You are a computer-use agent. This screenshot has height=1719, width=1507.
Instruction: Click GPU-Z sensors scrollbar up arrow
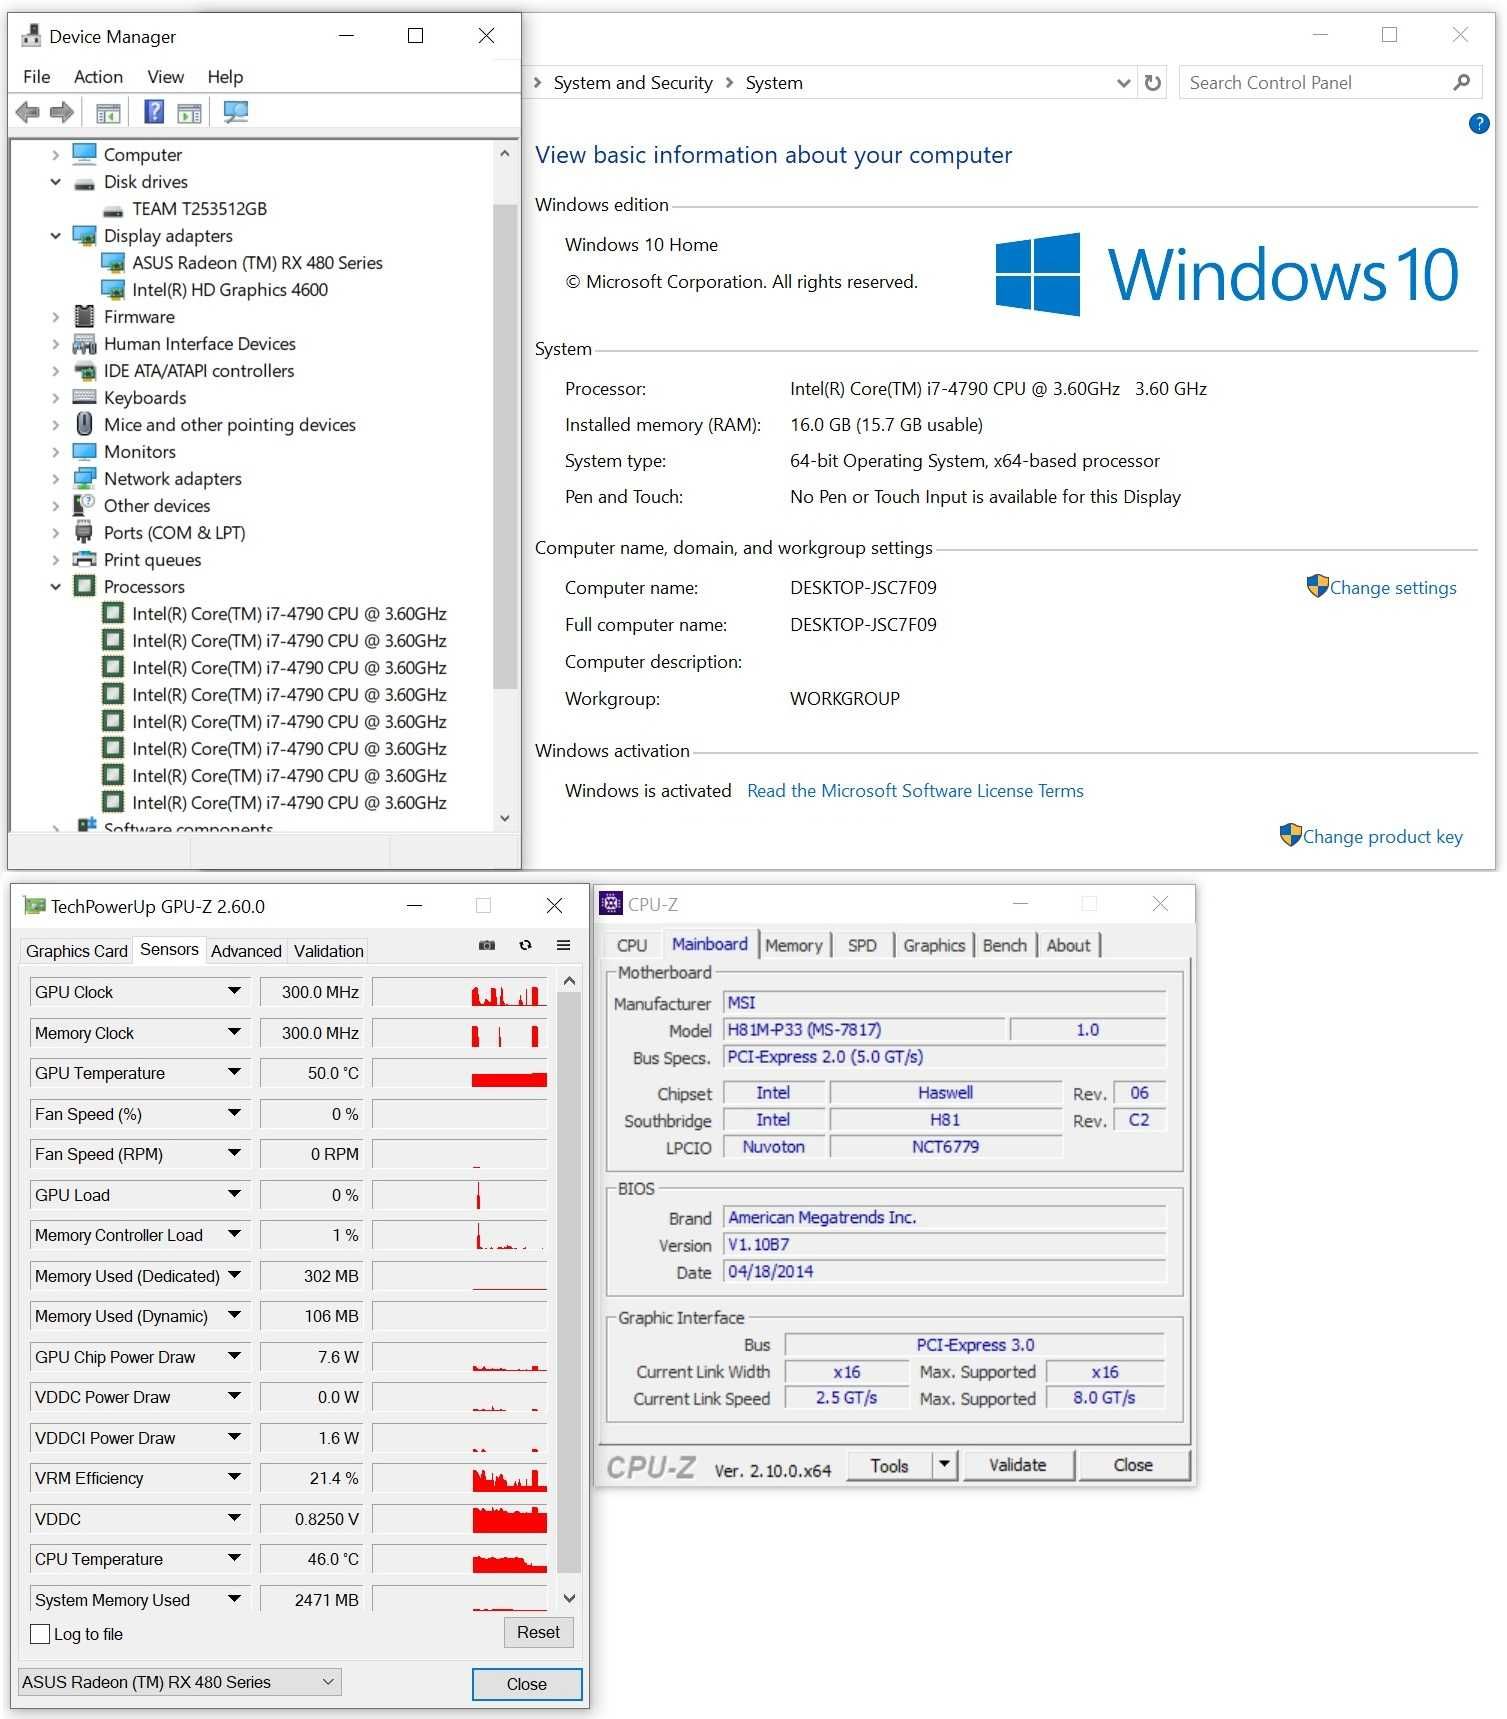[x=569, y=982]
